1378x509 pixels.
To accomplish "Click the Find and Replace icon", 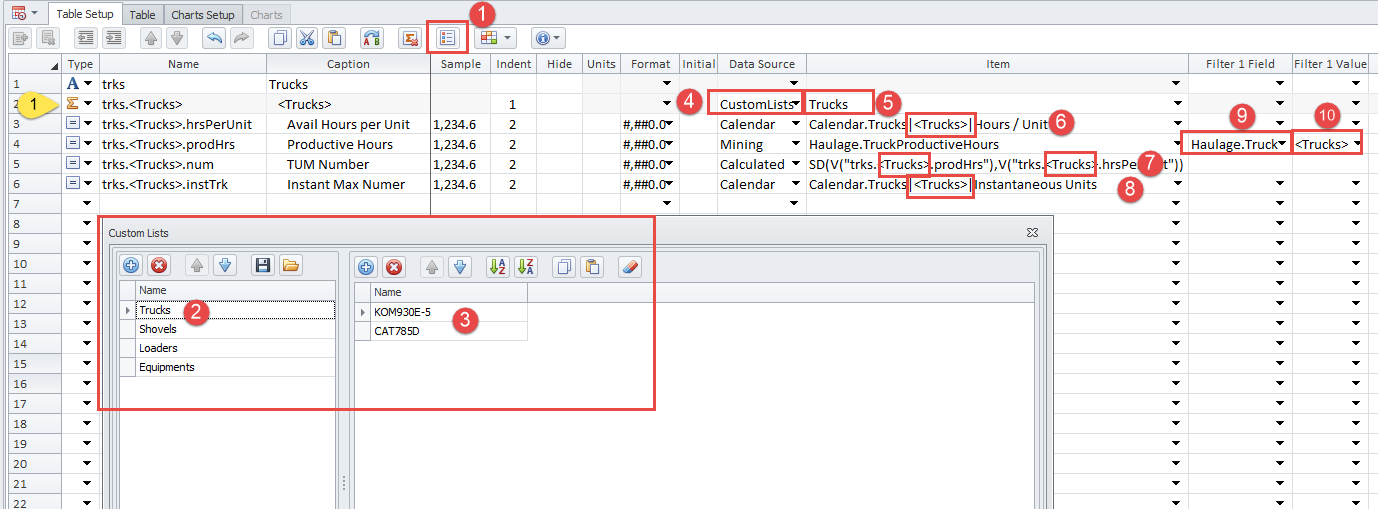I will pos(371,38).
